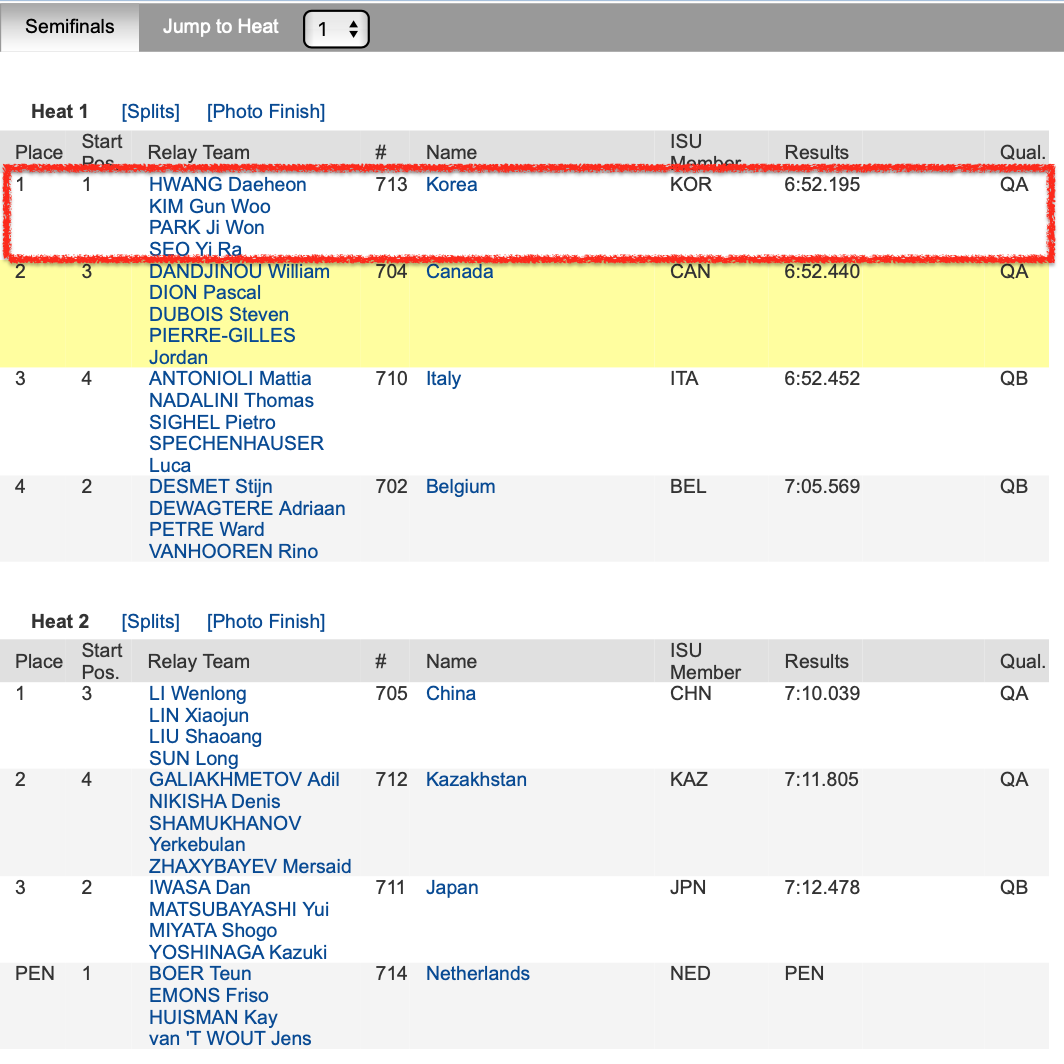The image size is (1064, 1064).
Task: Click skater HWANG Daeheon
Action: pyautogui.click(x=227, y=185)
